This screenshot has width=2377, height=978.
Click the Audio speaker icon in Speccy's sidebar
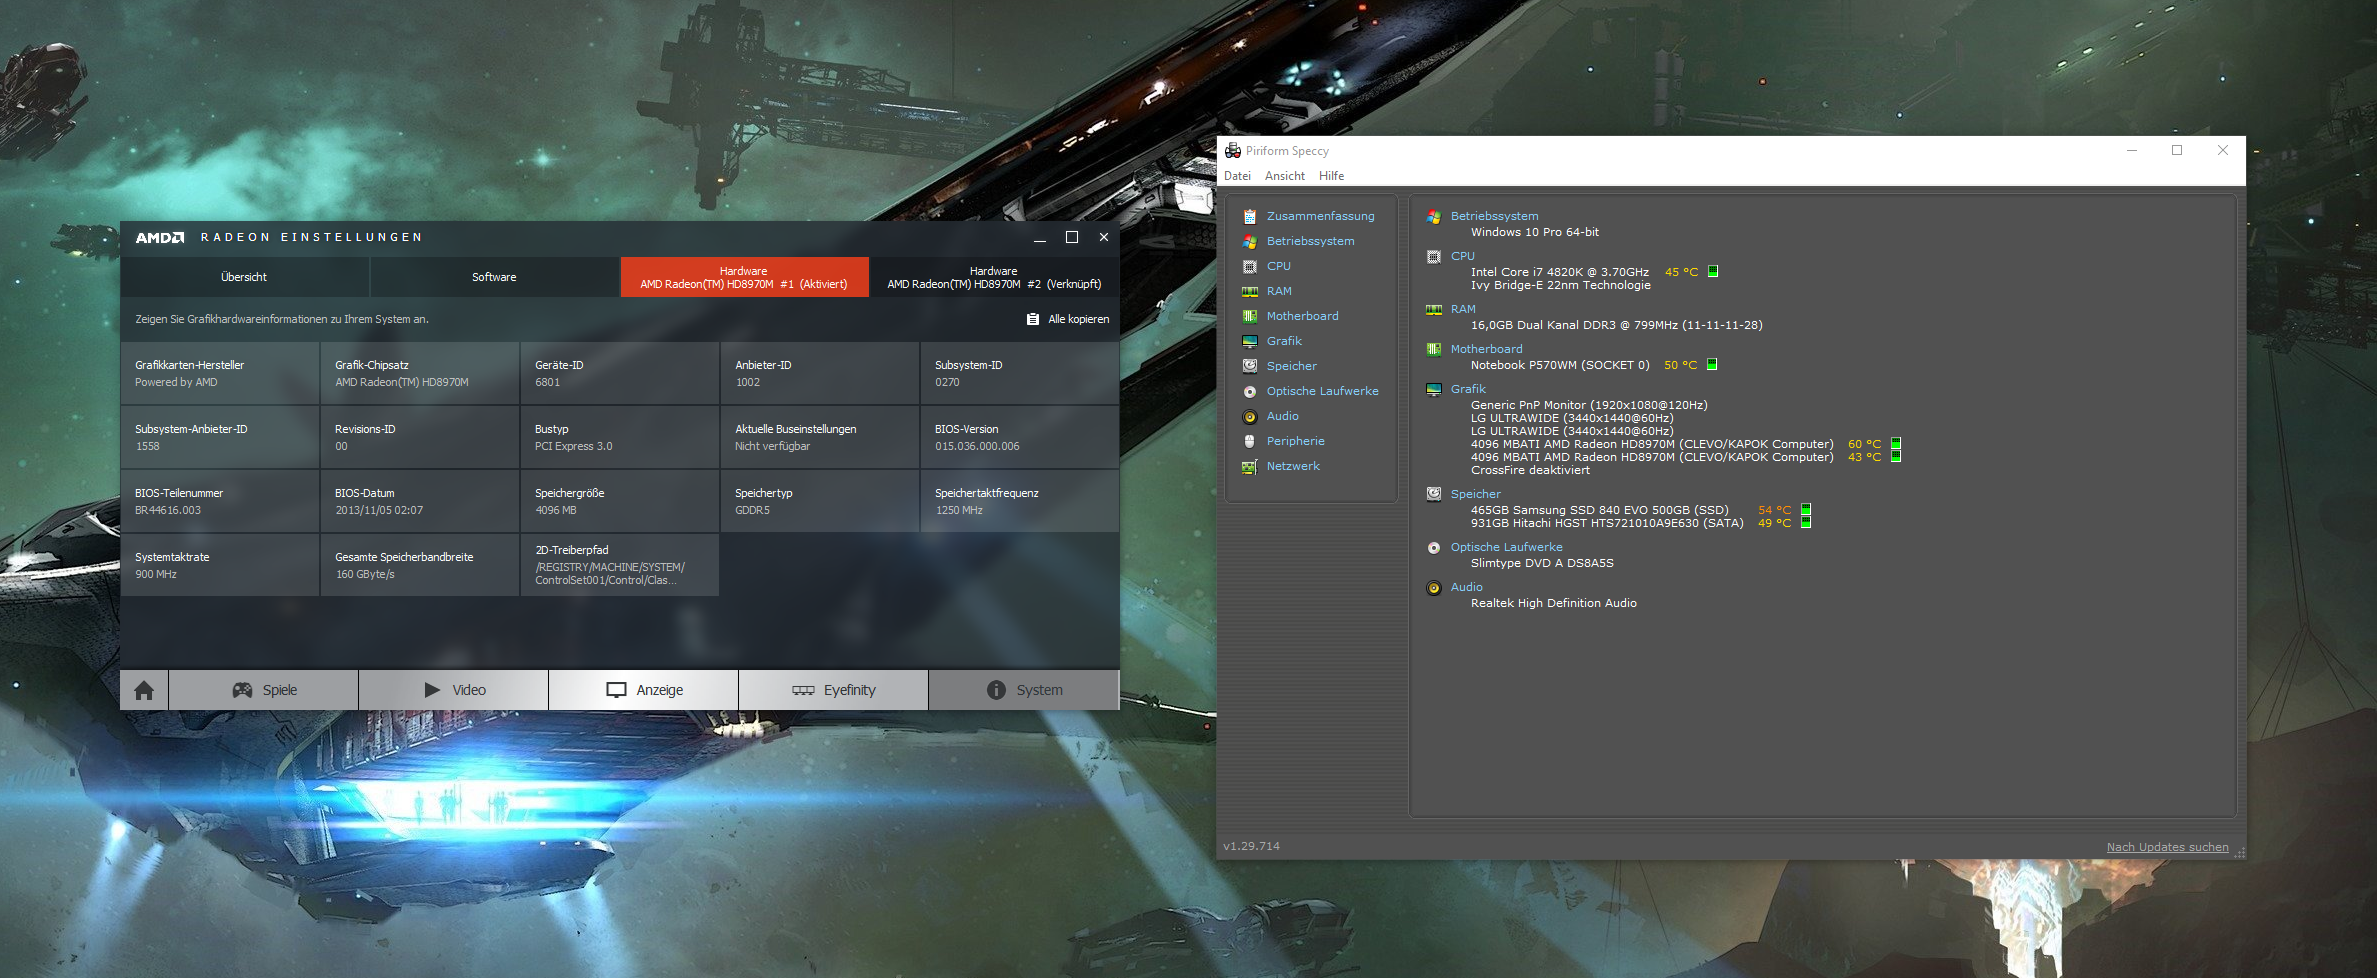1249,416
